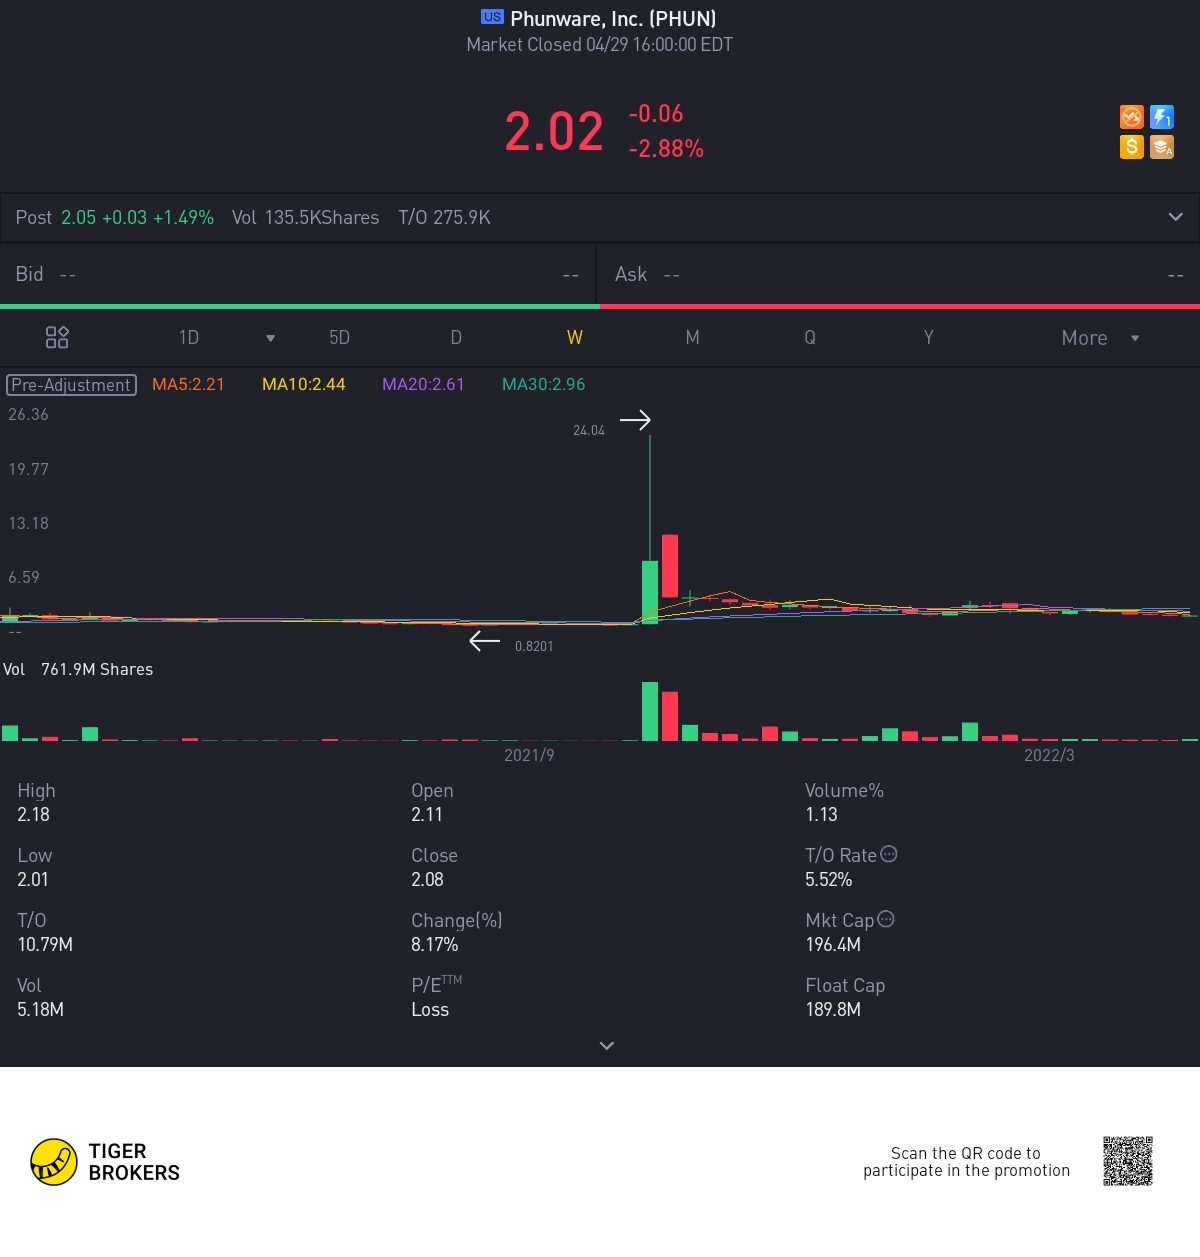The image size is (1200, 1257).
Task: Click the post-market price 2.05
Action: point(79,217)
